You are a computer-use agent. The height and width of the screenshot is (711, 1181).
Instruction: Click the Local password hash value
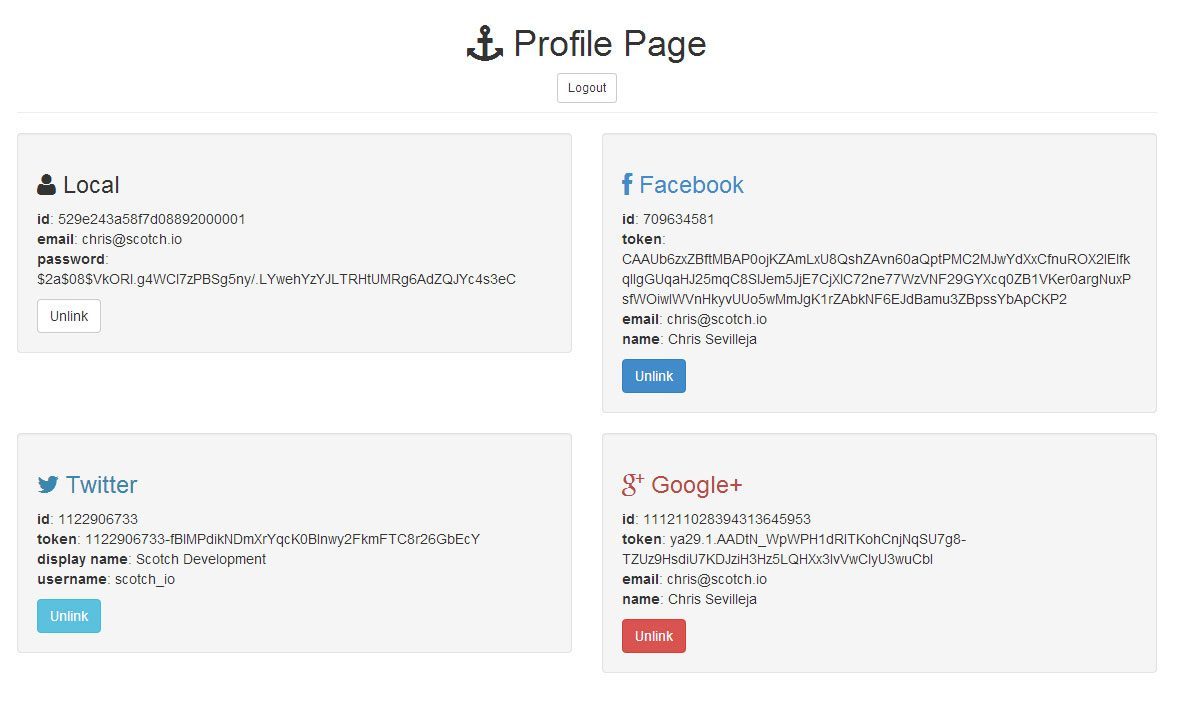276,279
